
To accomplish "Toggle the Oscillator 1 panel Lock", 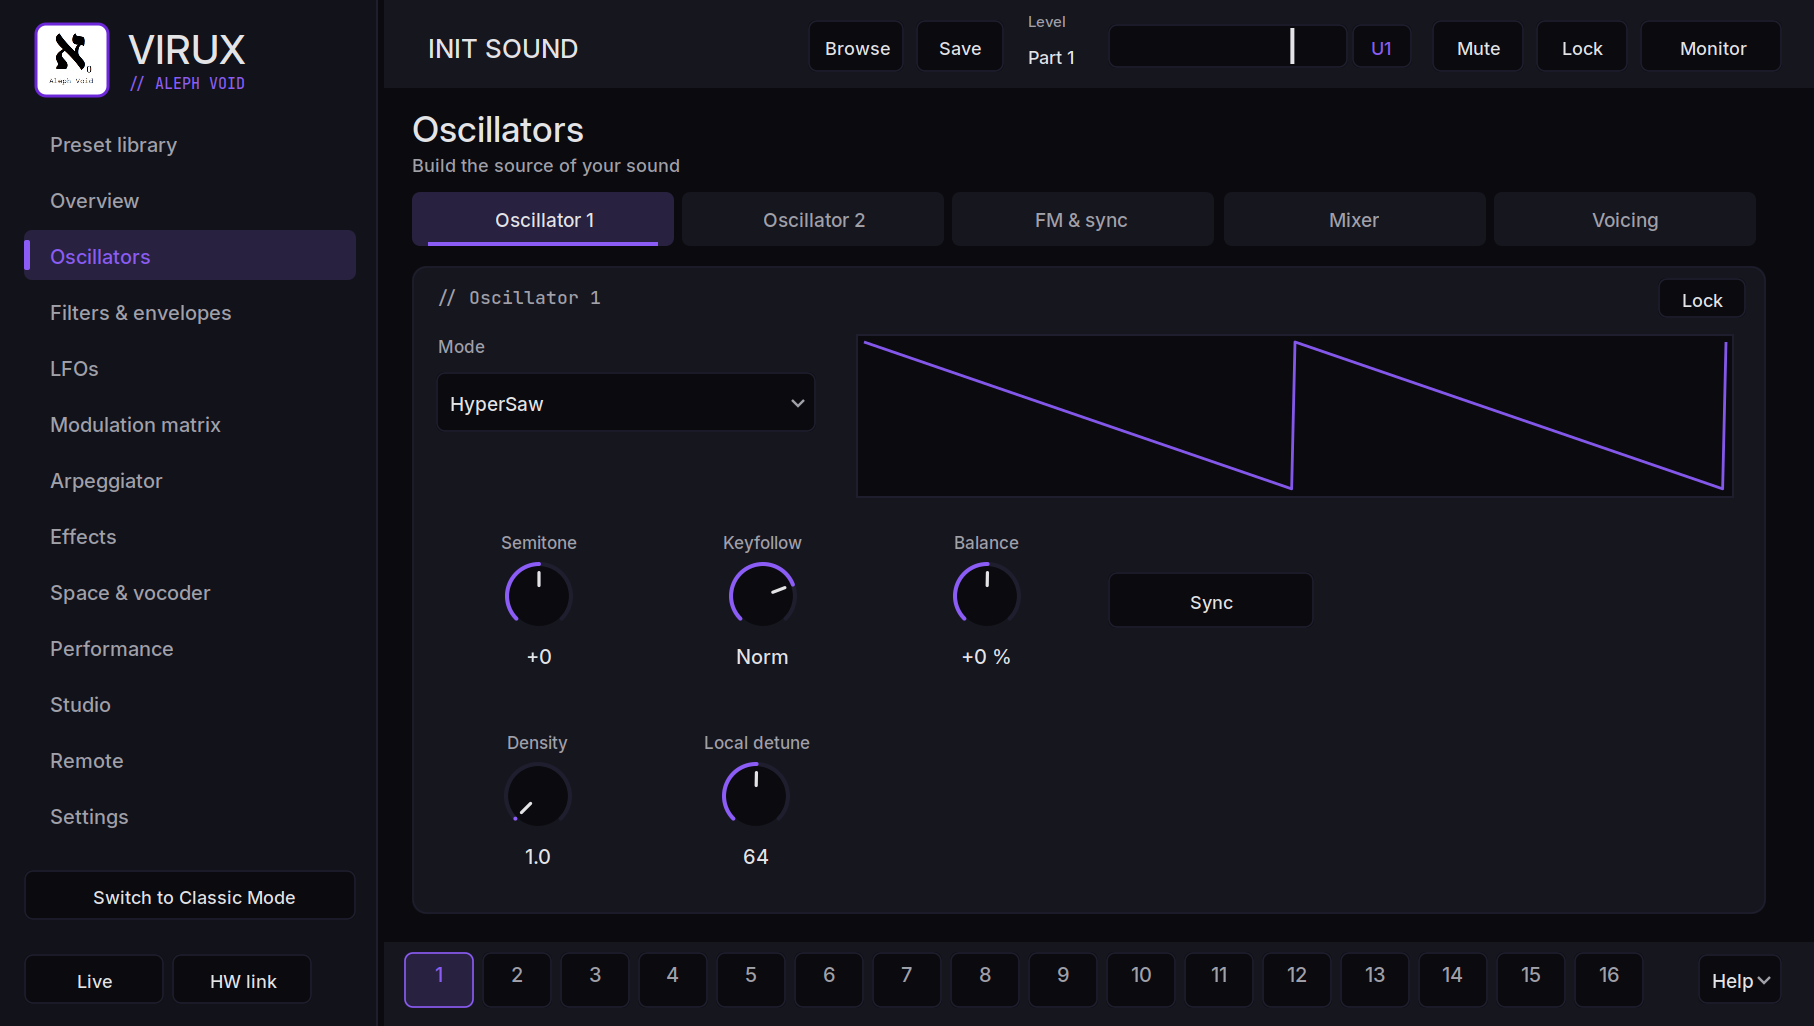I will coord(1702,299).
